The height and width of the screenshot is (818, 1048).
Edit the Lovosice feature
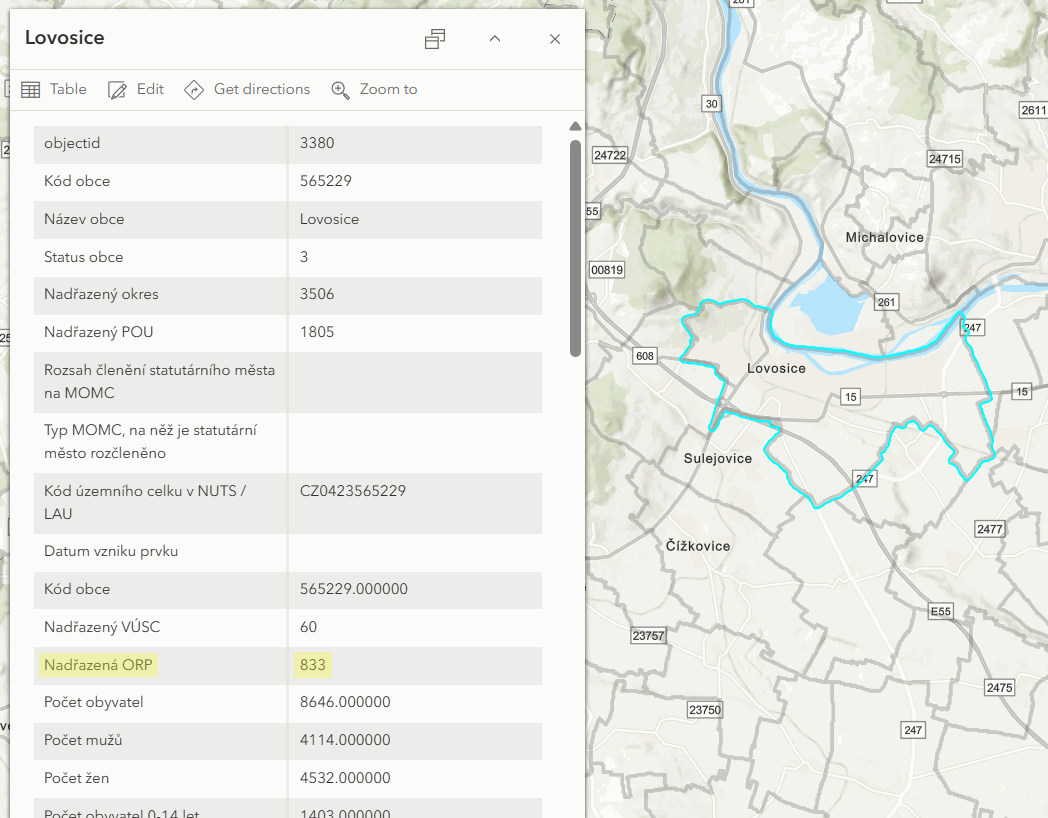136,89
